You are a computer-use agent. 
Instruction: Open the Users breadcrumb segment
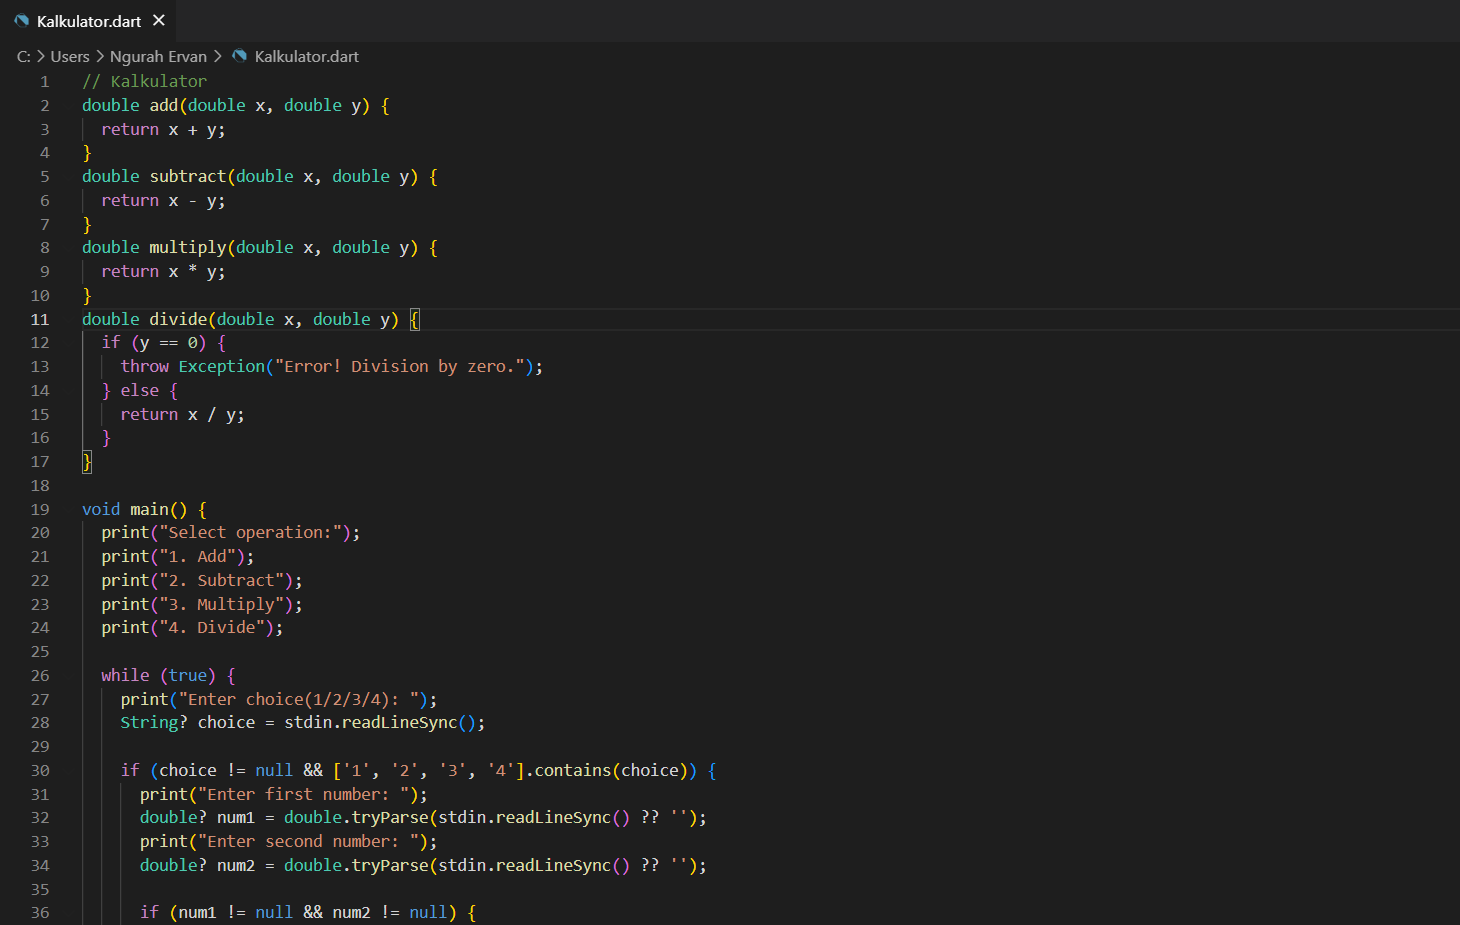(70, 57)
